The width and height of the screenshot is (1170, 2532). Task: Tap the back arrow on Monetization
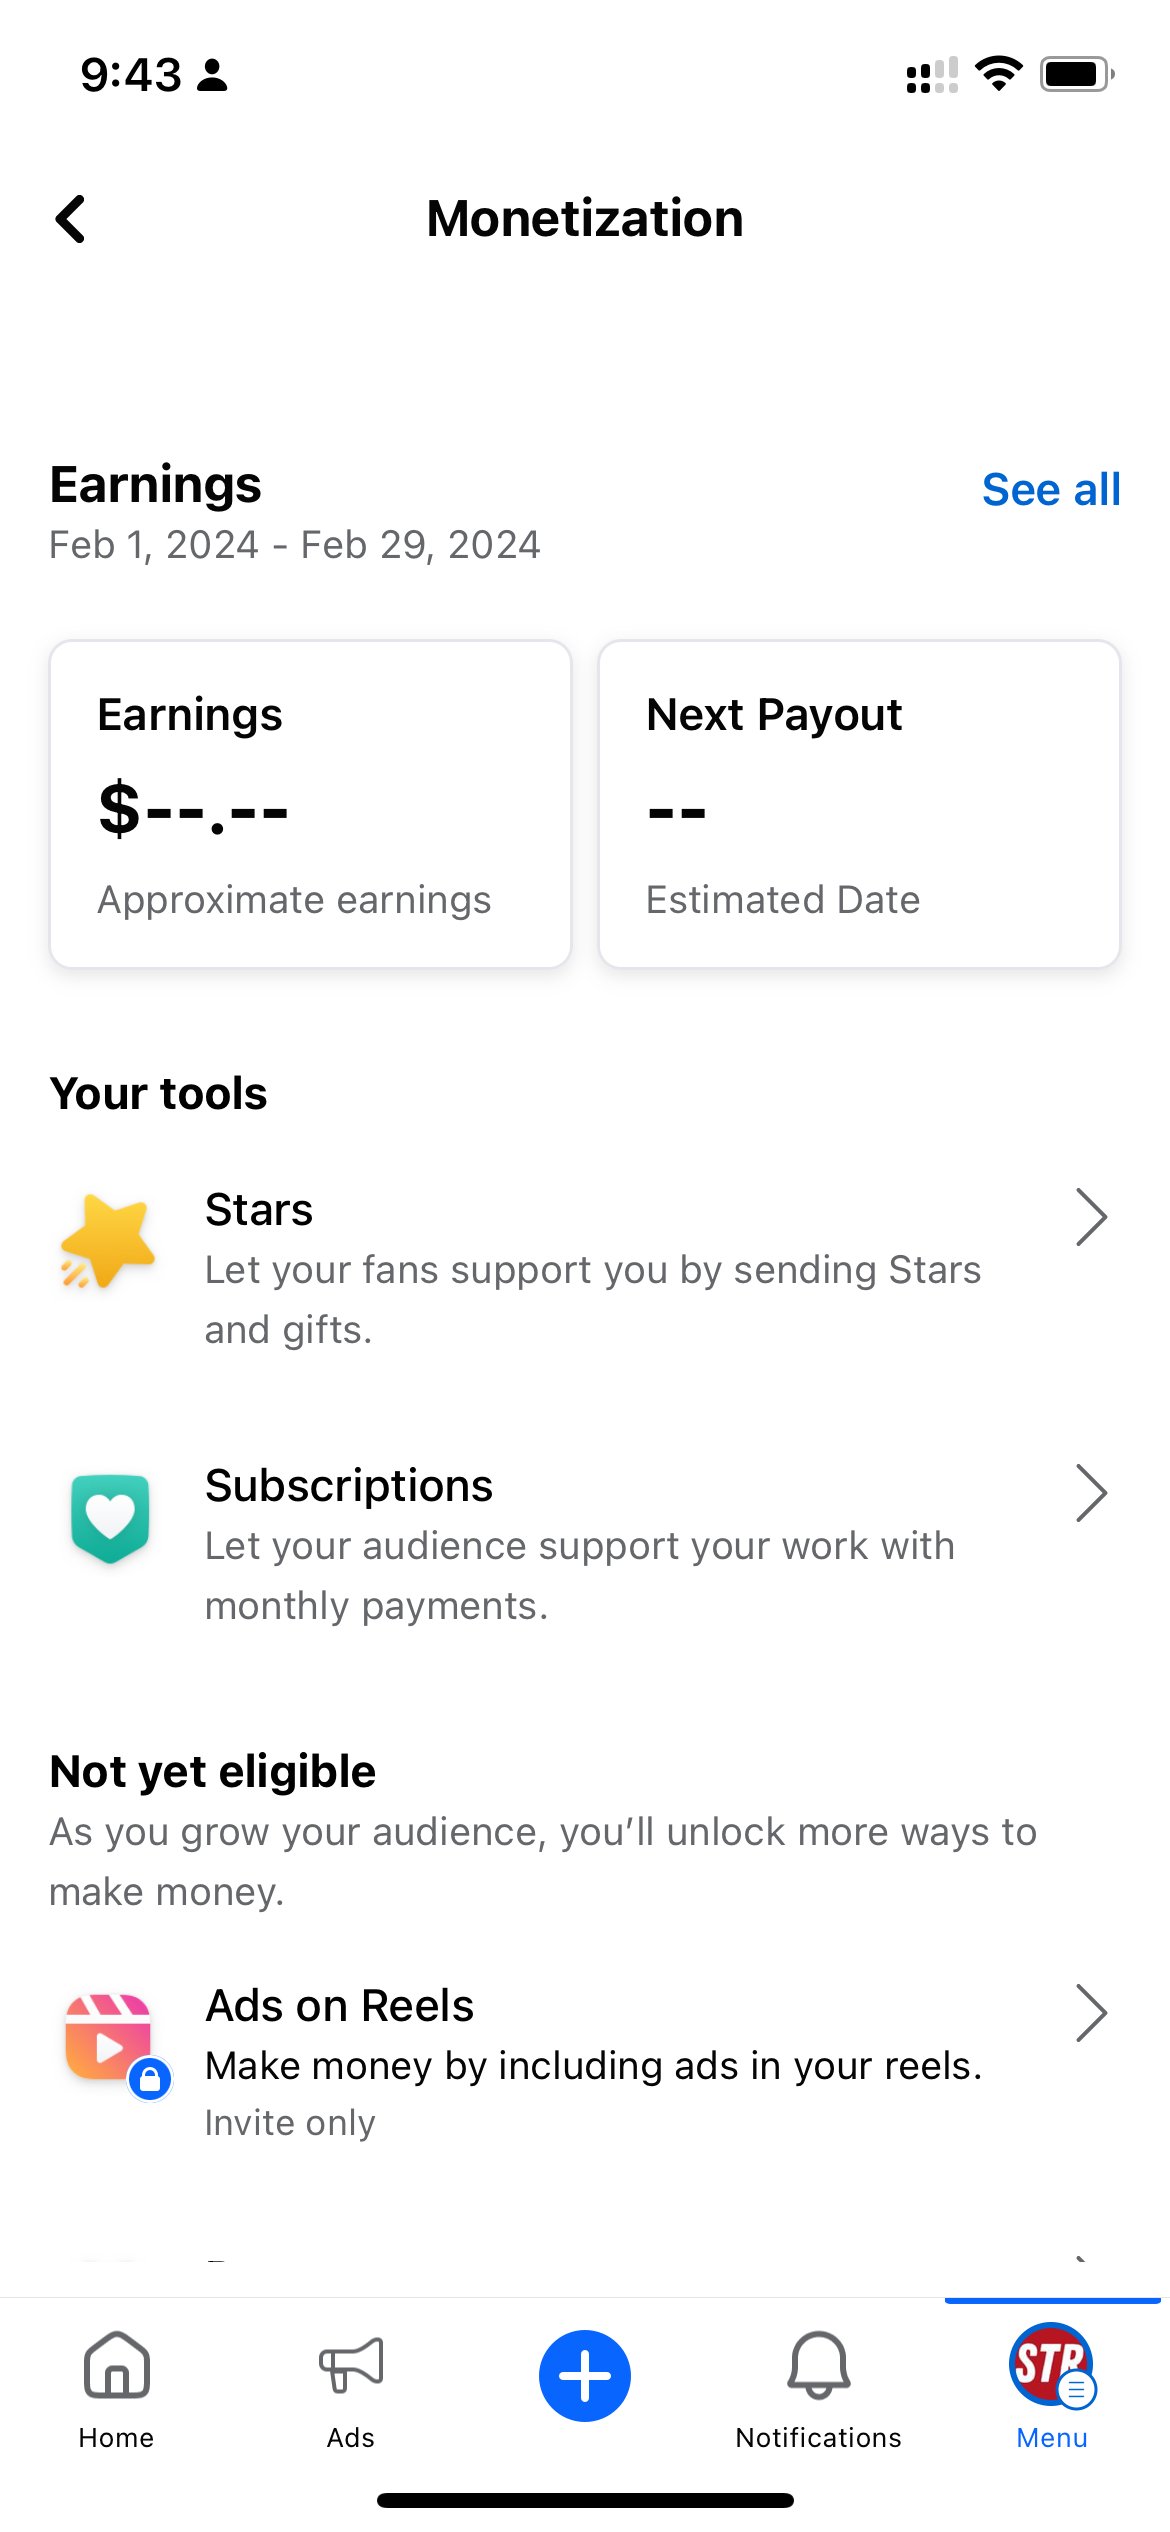[x=71, y=219]
